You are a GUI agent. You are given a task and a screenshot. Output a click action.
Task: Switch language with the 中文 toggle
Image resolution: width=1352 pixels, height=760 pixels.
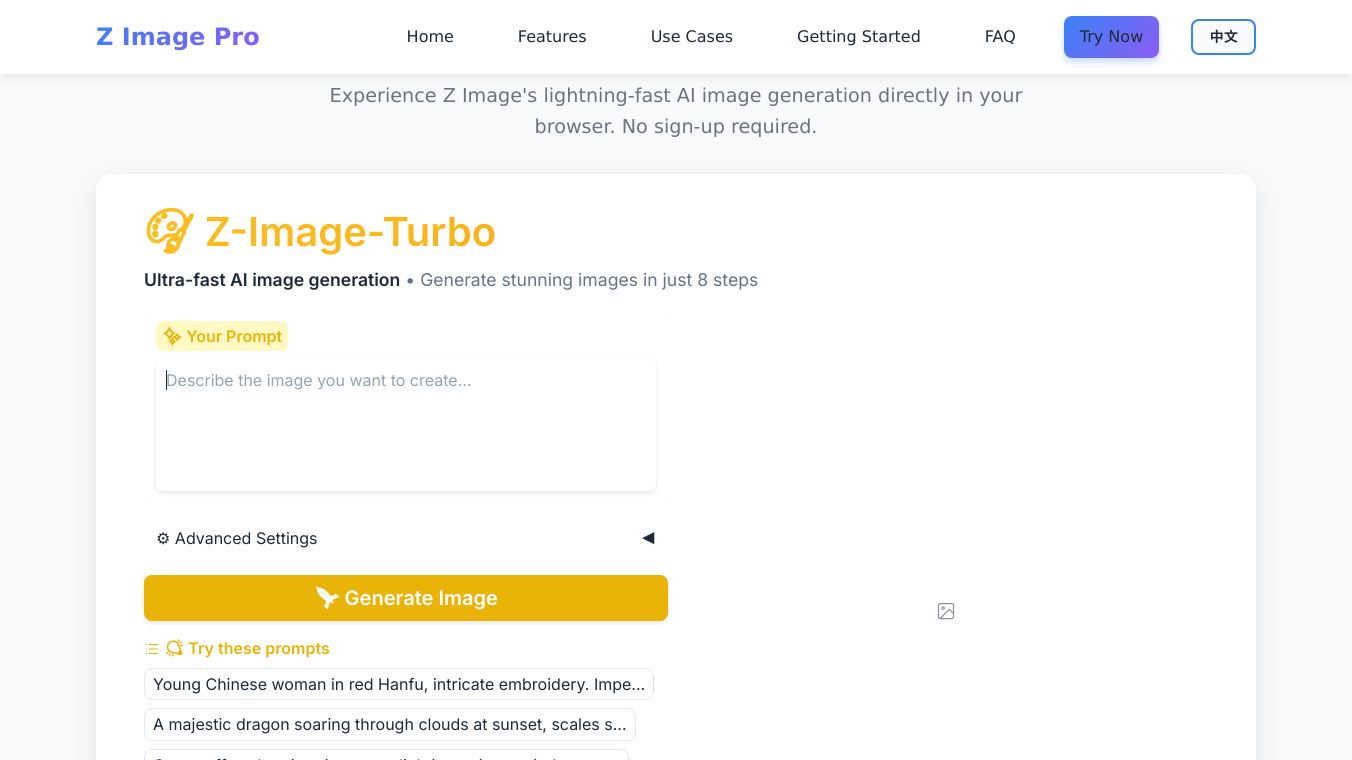(x=1223, y=37)
